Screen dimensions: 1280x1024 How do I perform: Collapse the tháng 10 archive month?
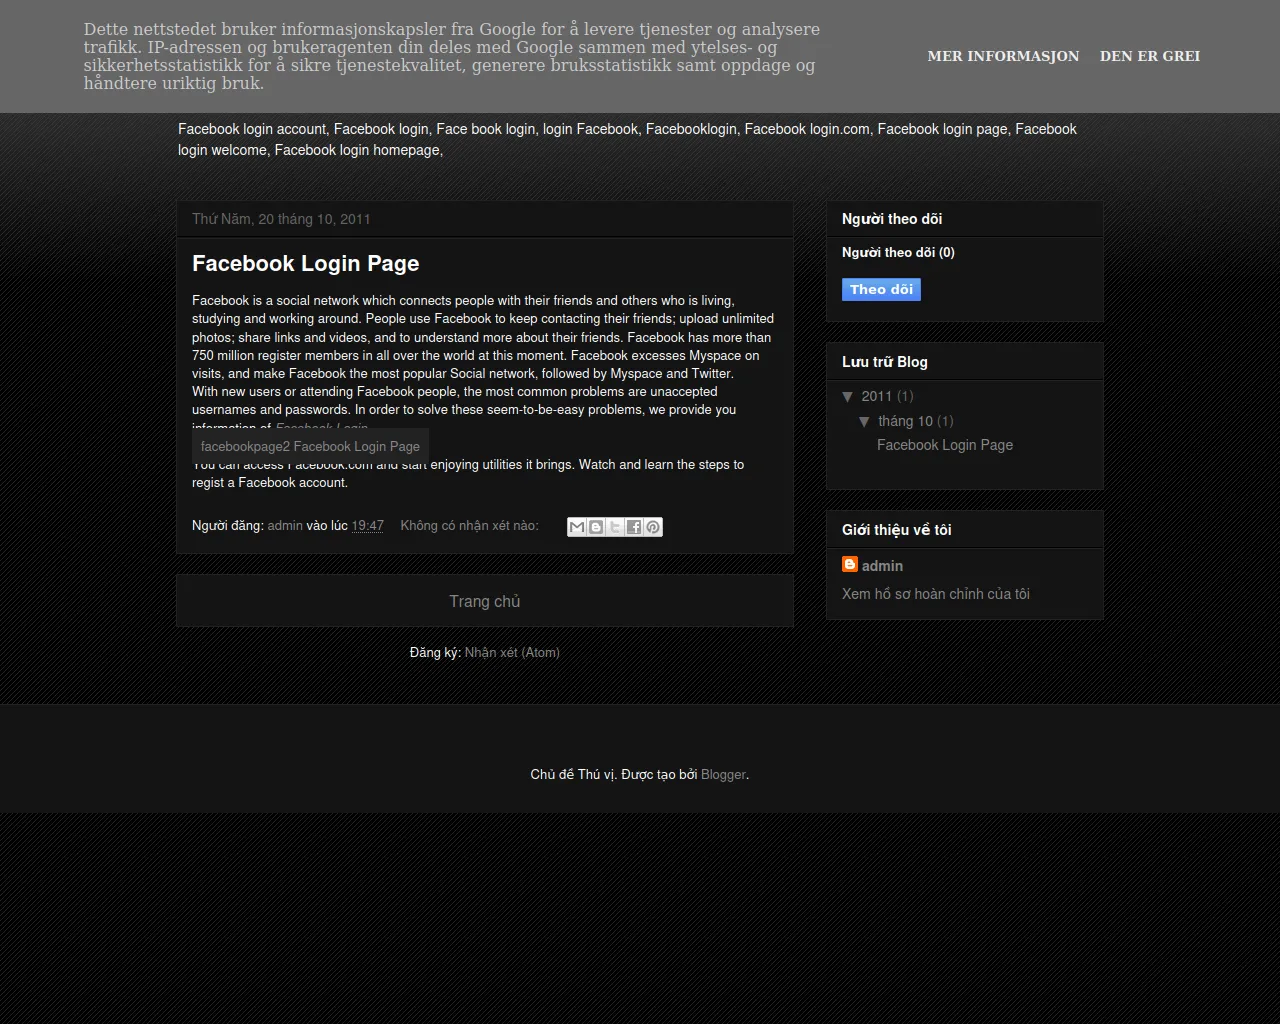click(864, 422)
